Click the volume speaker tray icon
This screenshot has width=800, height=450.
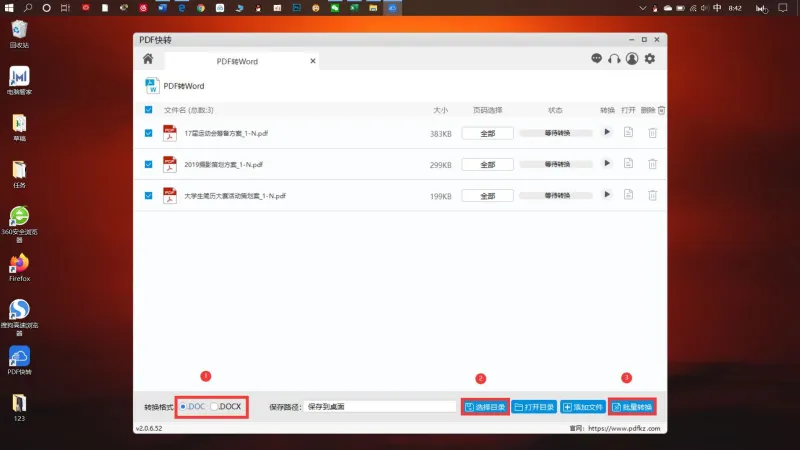pos(705,8)
